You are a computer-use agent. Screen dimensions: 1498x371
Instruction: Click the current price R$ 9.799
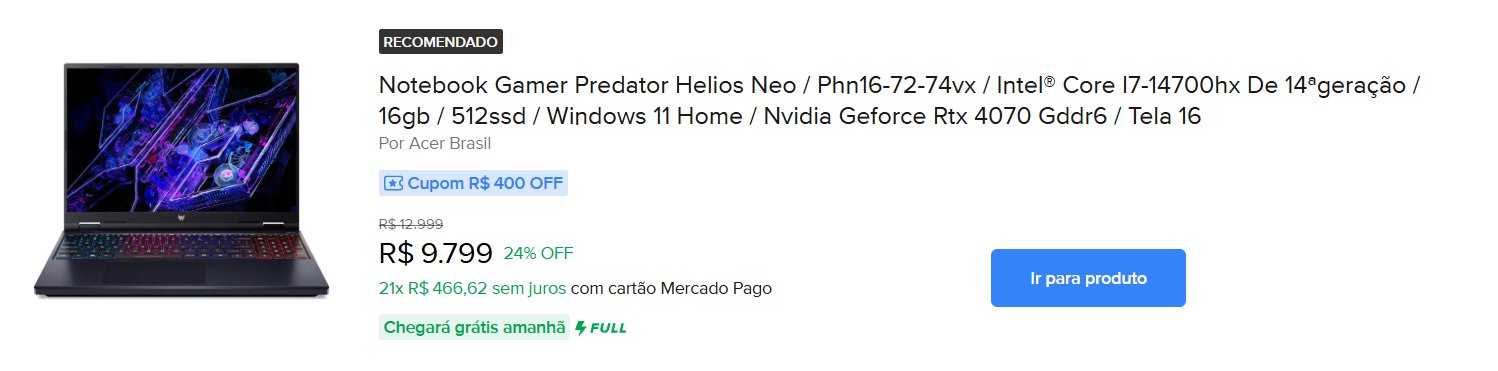tap(436, 253)
